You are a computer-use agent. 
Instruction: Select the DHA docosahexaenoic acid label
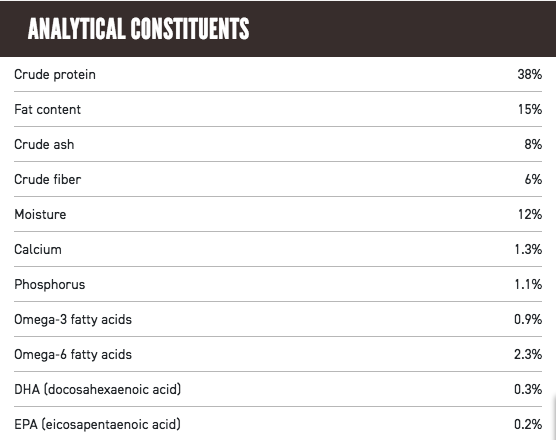98,390
